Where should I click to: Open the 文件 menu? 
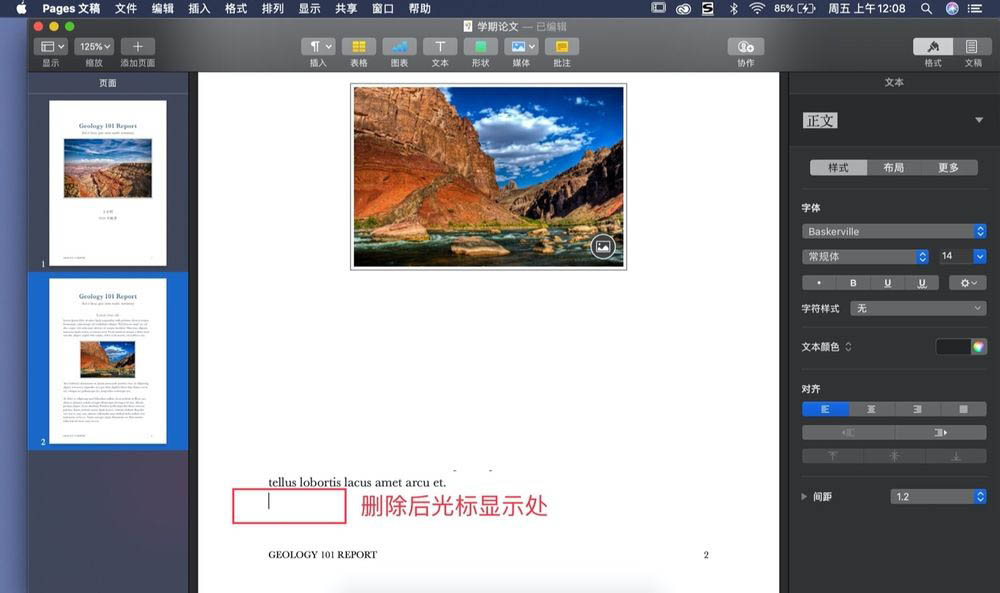pyautogui.click(x=126, y=8)
